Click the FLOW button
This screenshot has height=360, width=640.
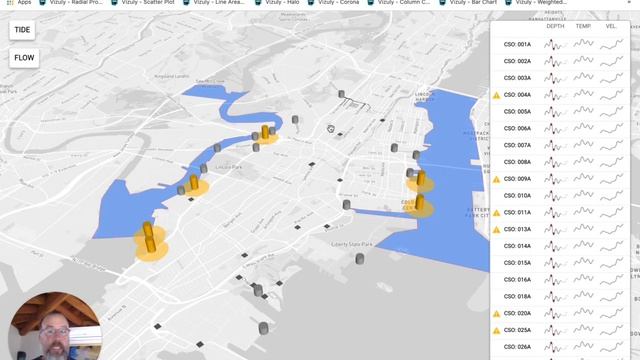click(24, 58)
